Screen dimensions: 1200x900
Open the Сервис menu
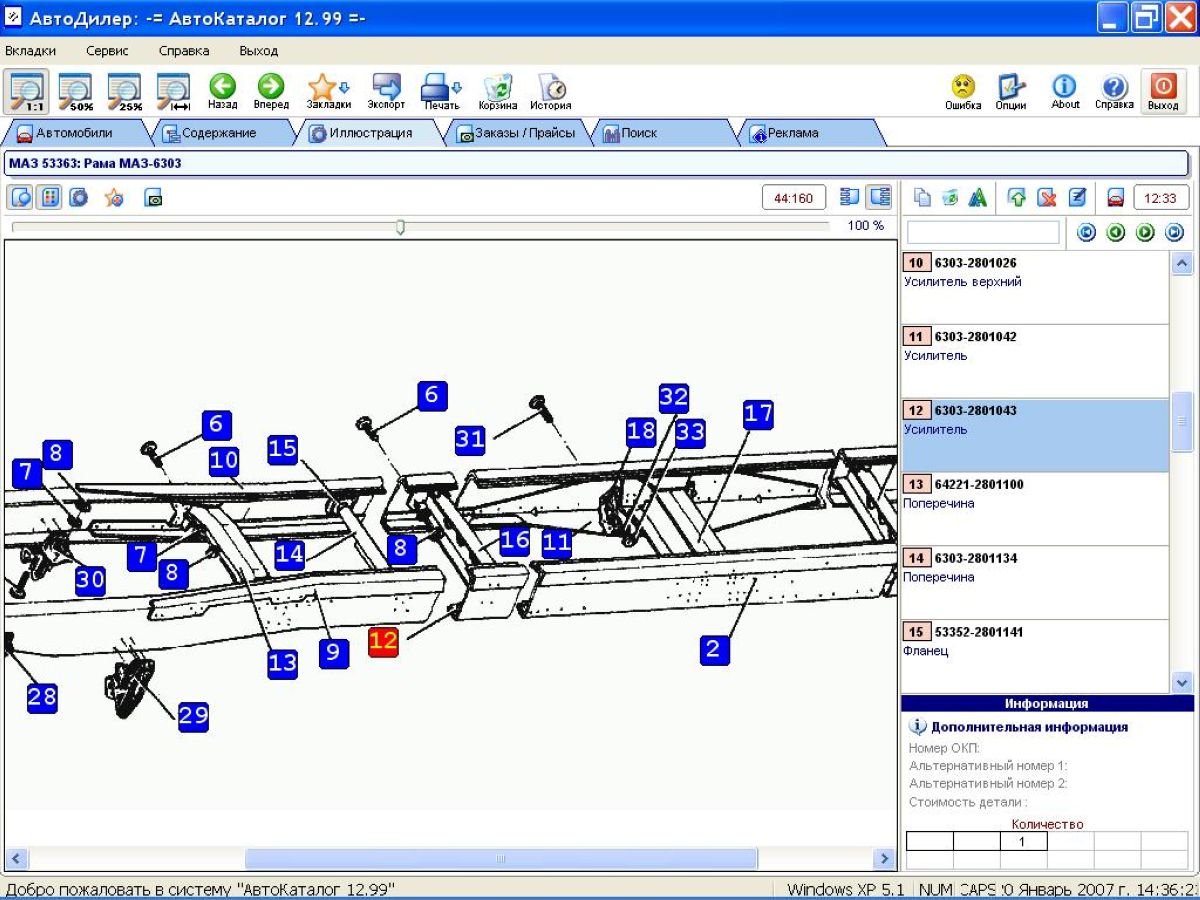coord(107,51)
